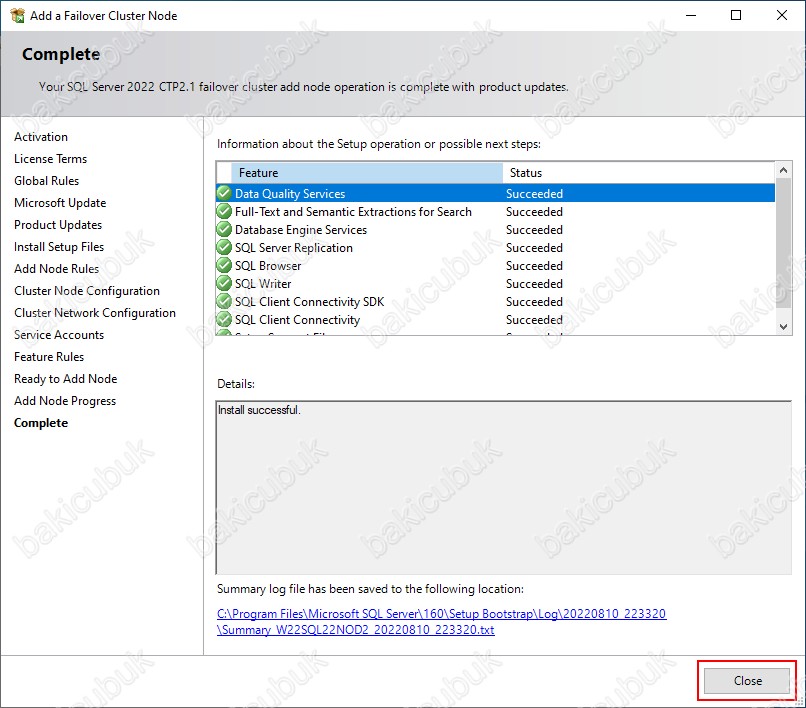
Task: Select Full-Text and Semantic Extractions for Search row
Action: coord(496,211)
